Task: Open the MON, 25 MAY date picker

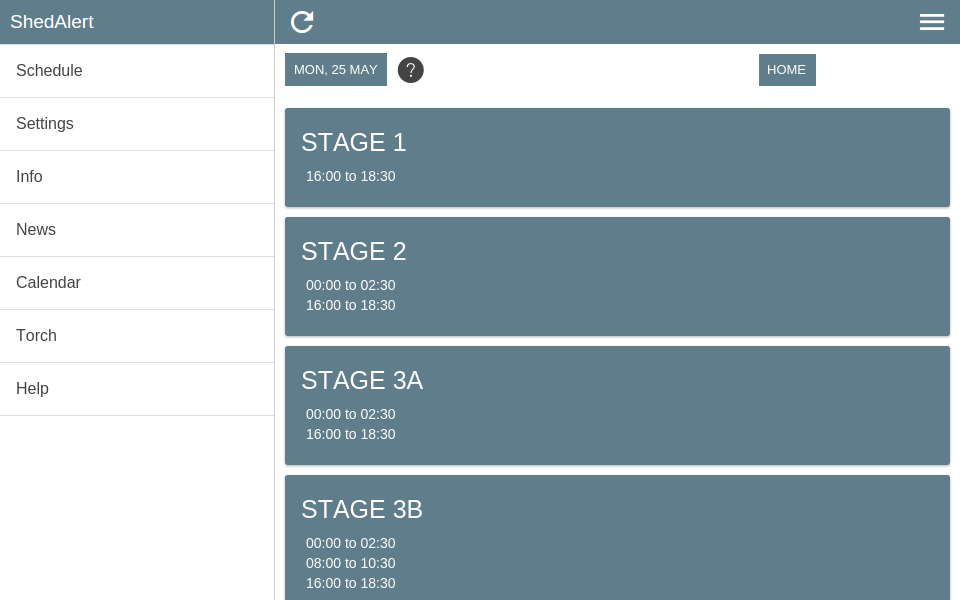Action: pyautogui.click(x=336, y=70)
